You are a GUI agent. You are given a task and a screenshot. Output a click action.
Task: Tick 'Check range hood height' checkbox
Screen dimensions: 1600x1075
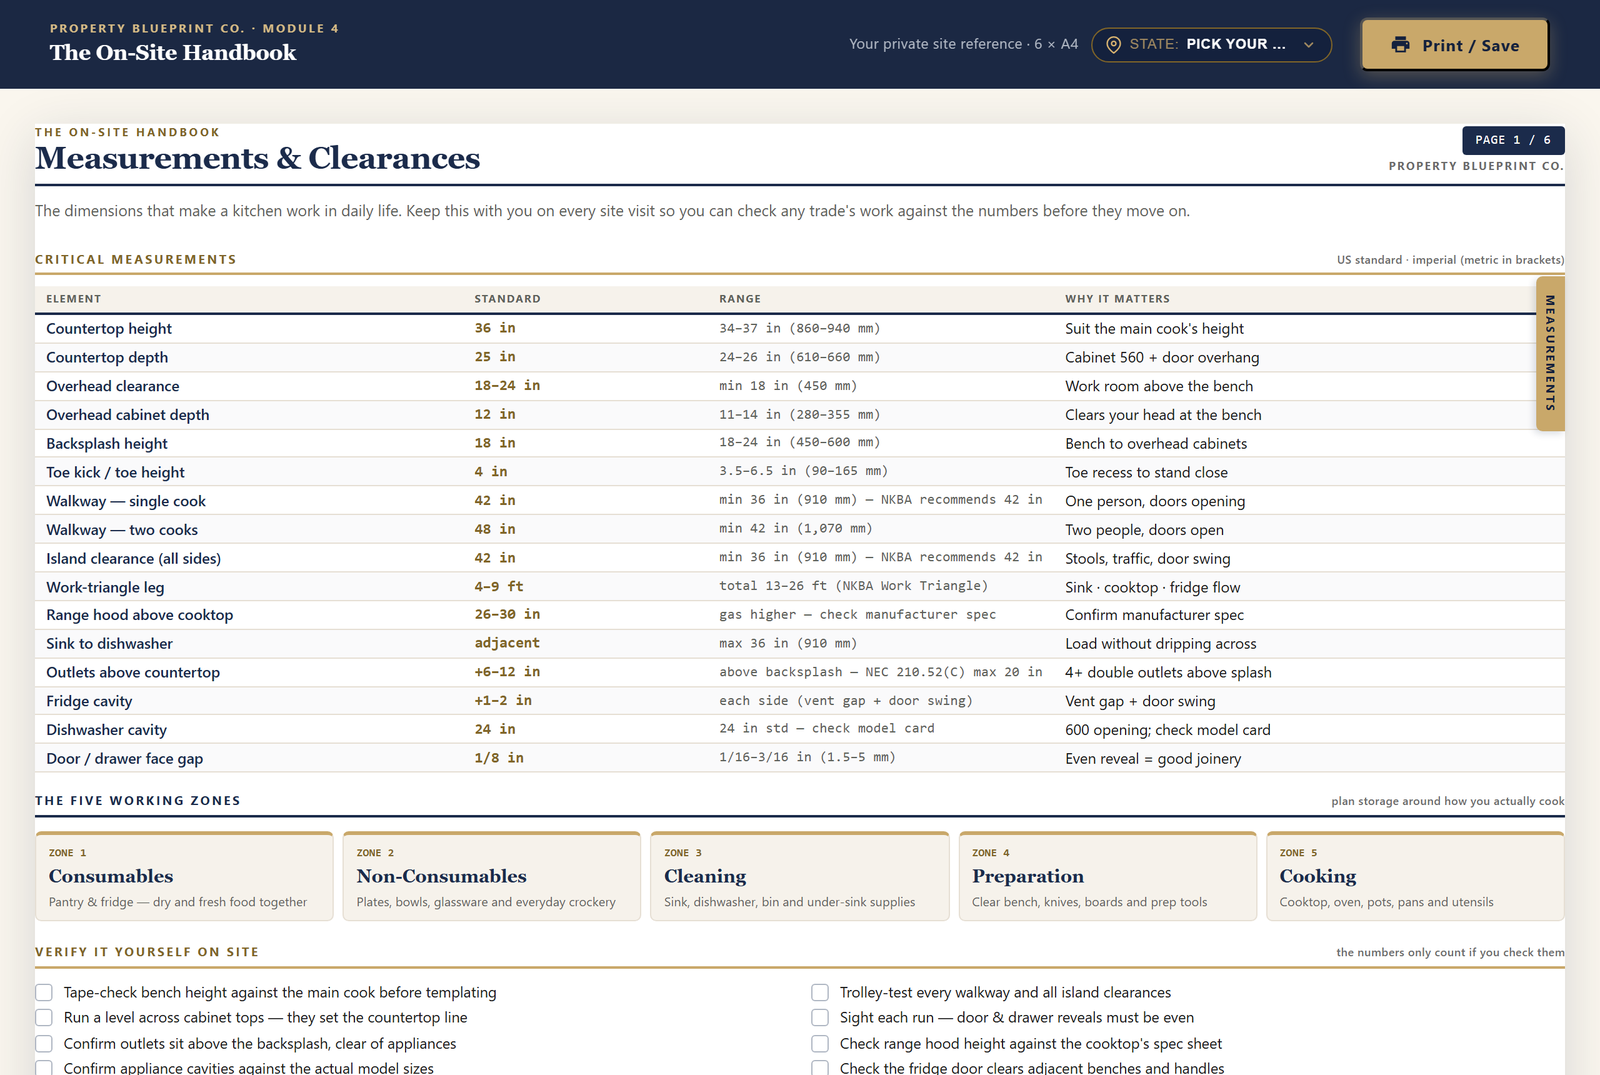820,1043
